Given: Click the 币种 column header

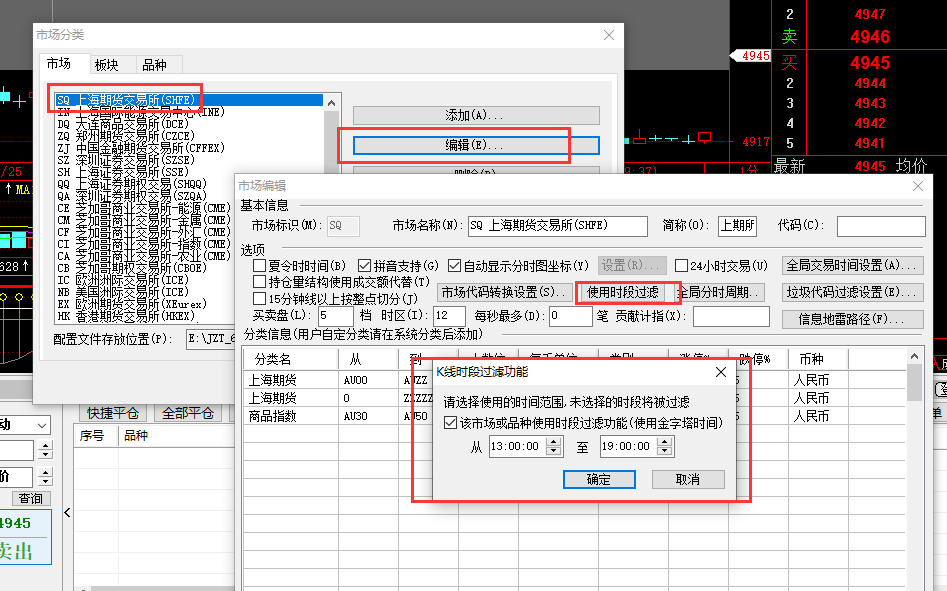Looking at the screenshot, I should (x=818, y=360).
